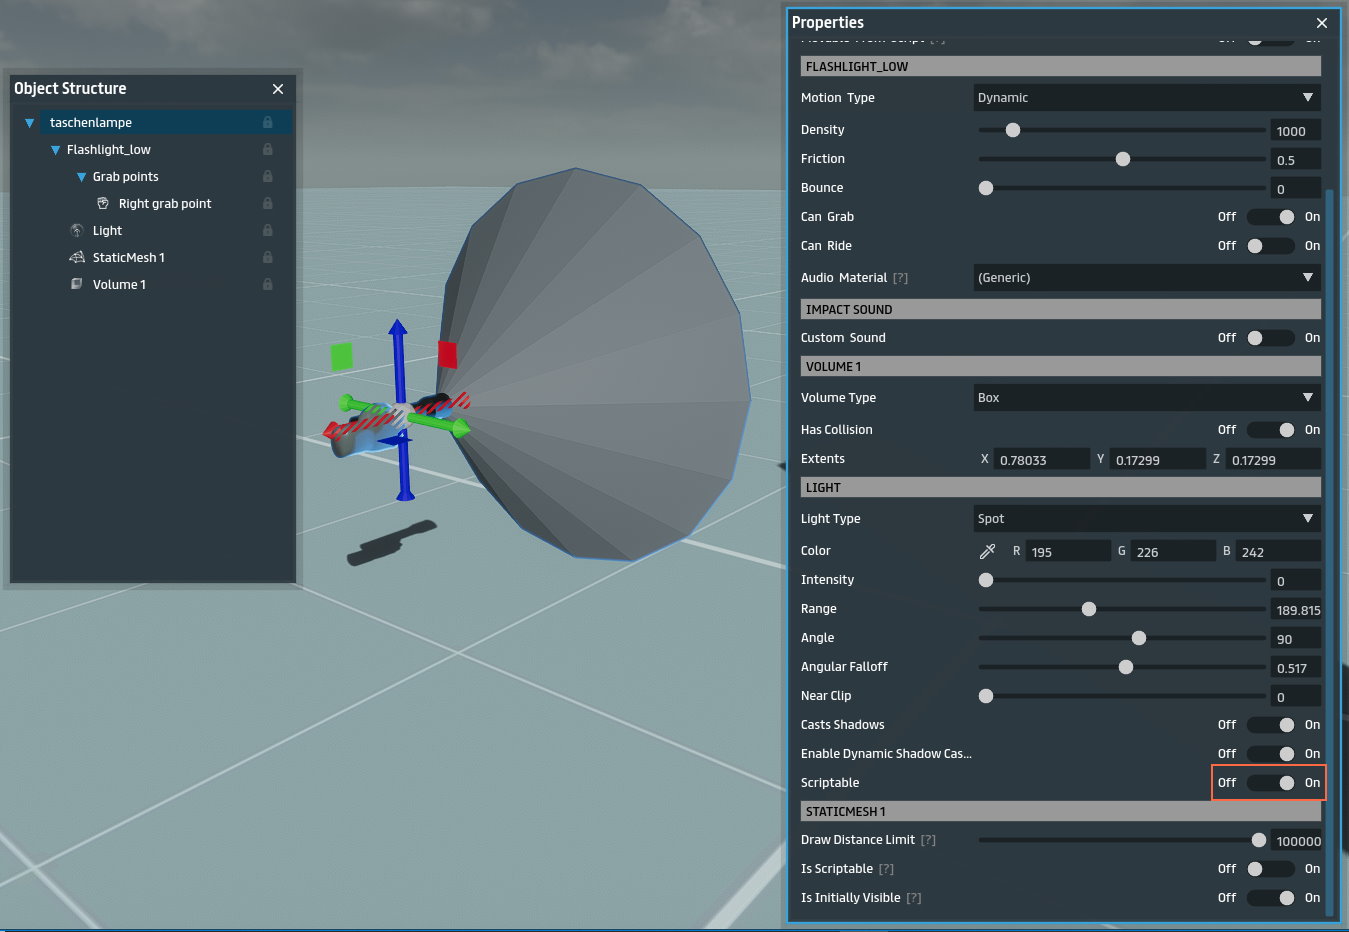Toggle Enable Dynamic Shadow Casting switch

[x=1271, y=754]
